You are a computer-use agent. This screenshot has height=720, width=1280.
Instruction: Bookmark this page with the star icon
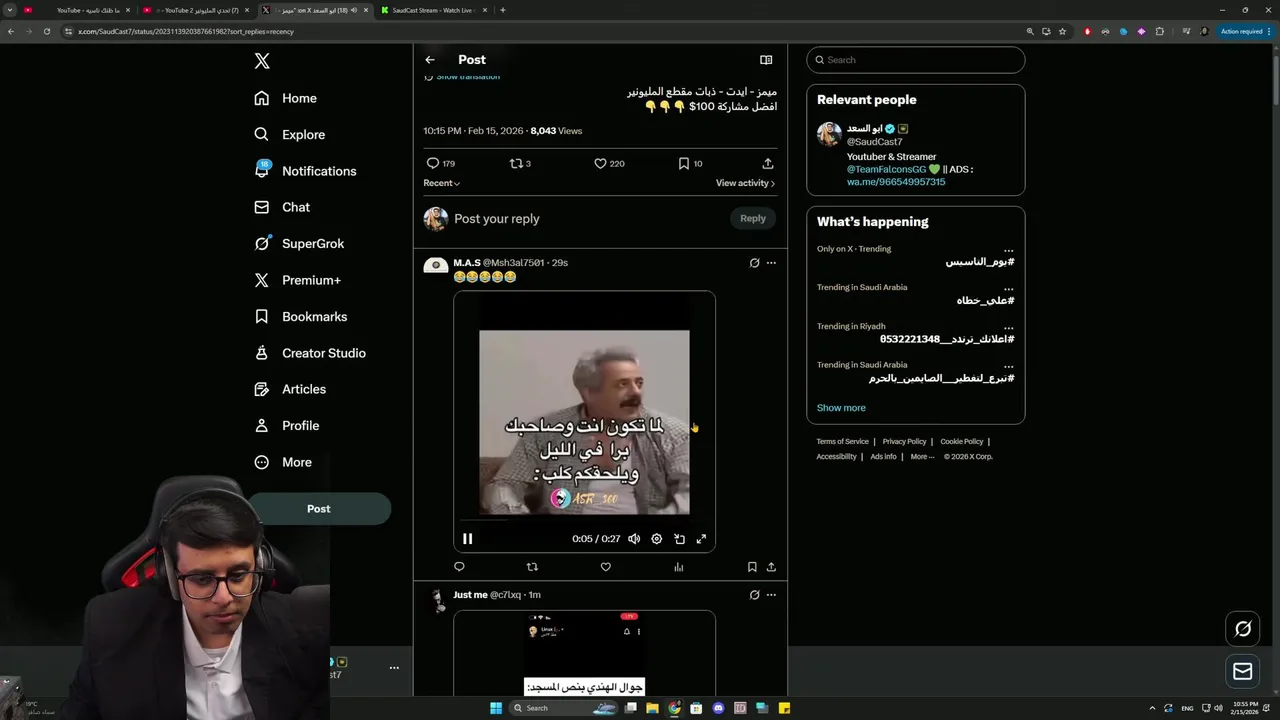[x=1061, y=31]
